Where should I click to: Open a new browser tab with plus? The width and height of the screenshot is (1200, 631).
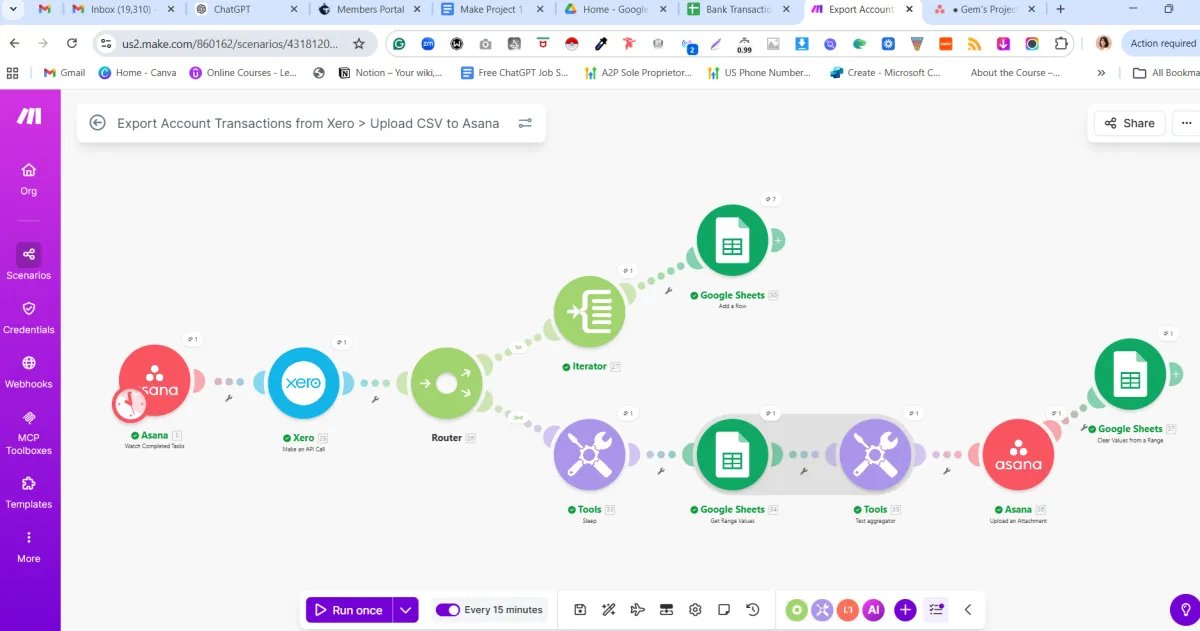(1060, 9)
